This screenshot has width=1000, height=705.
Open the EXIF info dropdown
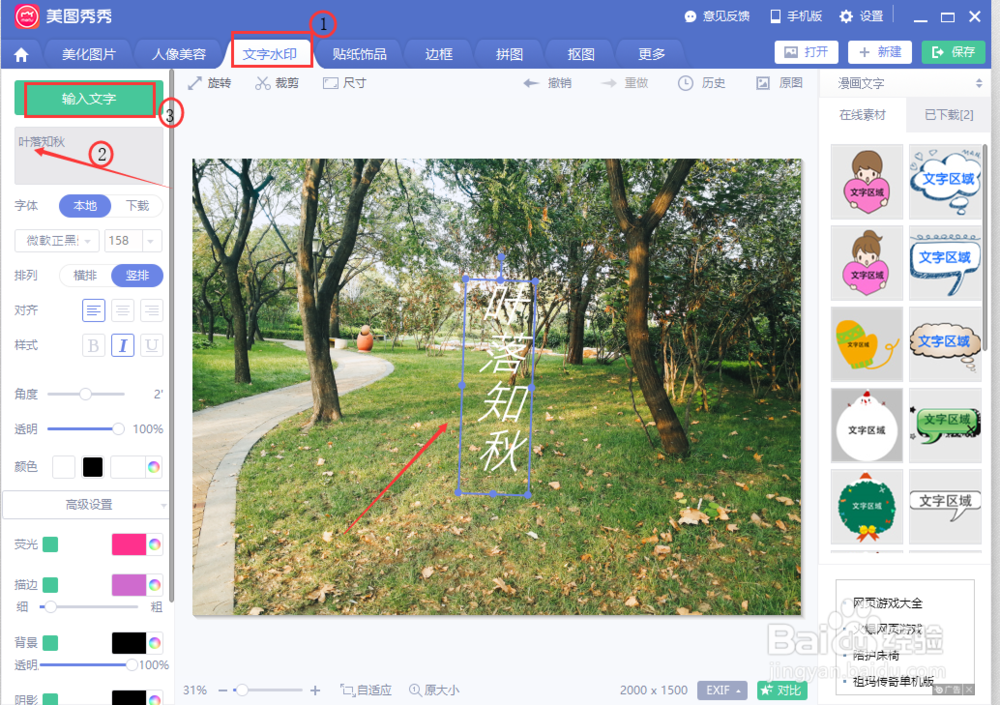click(x=722, y=690)
